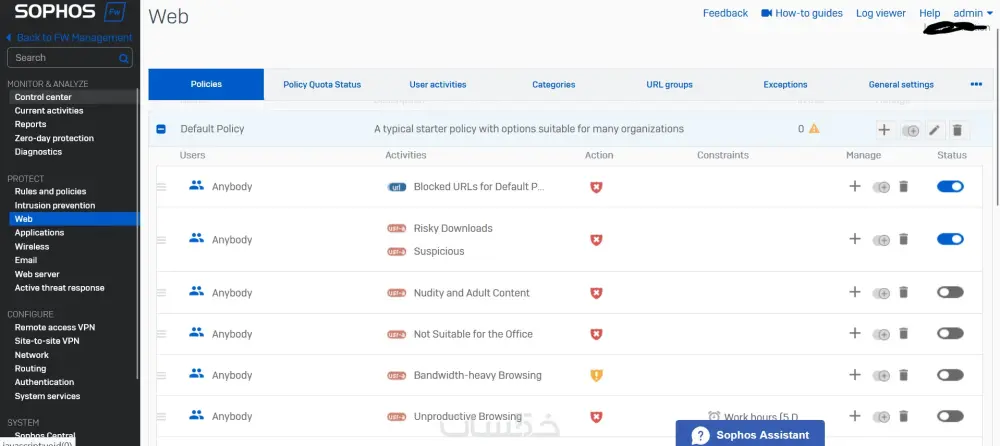Clone the Blocked URLs rule
1000x446 pixels.
[881, 187]
